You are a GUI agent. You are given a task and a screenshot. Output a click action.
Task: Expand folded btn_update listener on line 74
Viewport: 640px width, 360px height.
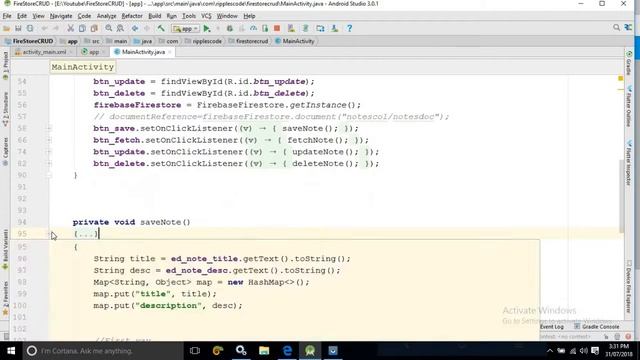pyautogui.click(x=49, y=152)
